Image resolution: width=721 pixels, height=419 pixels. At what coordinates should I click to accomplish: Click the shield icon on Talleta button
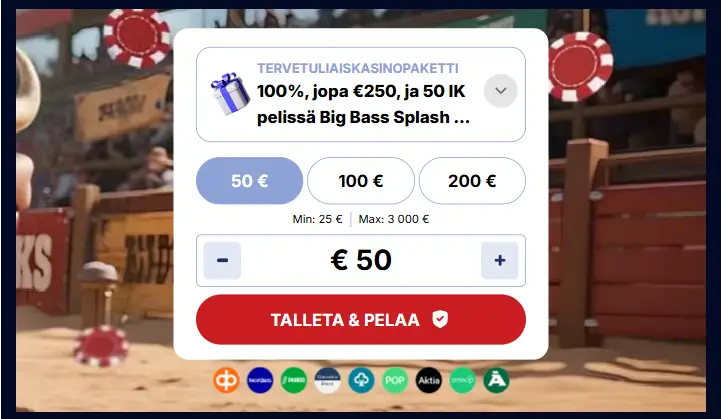point(440,319)
